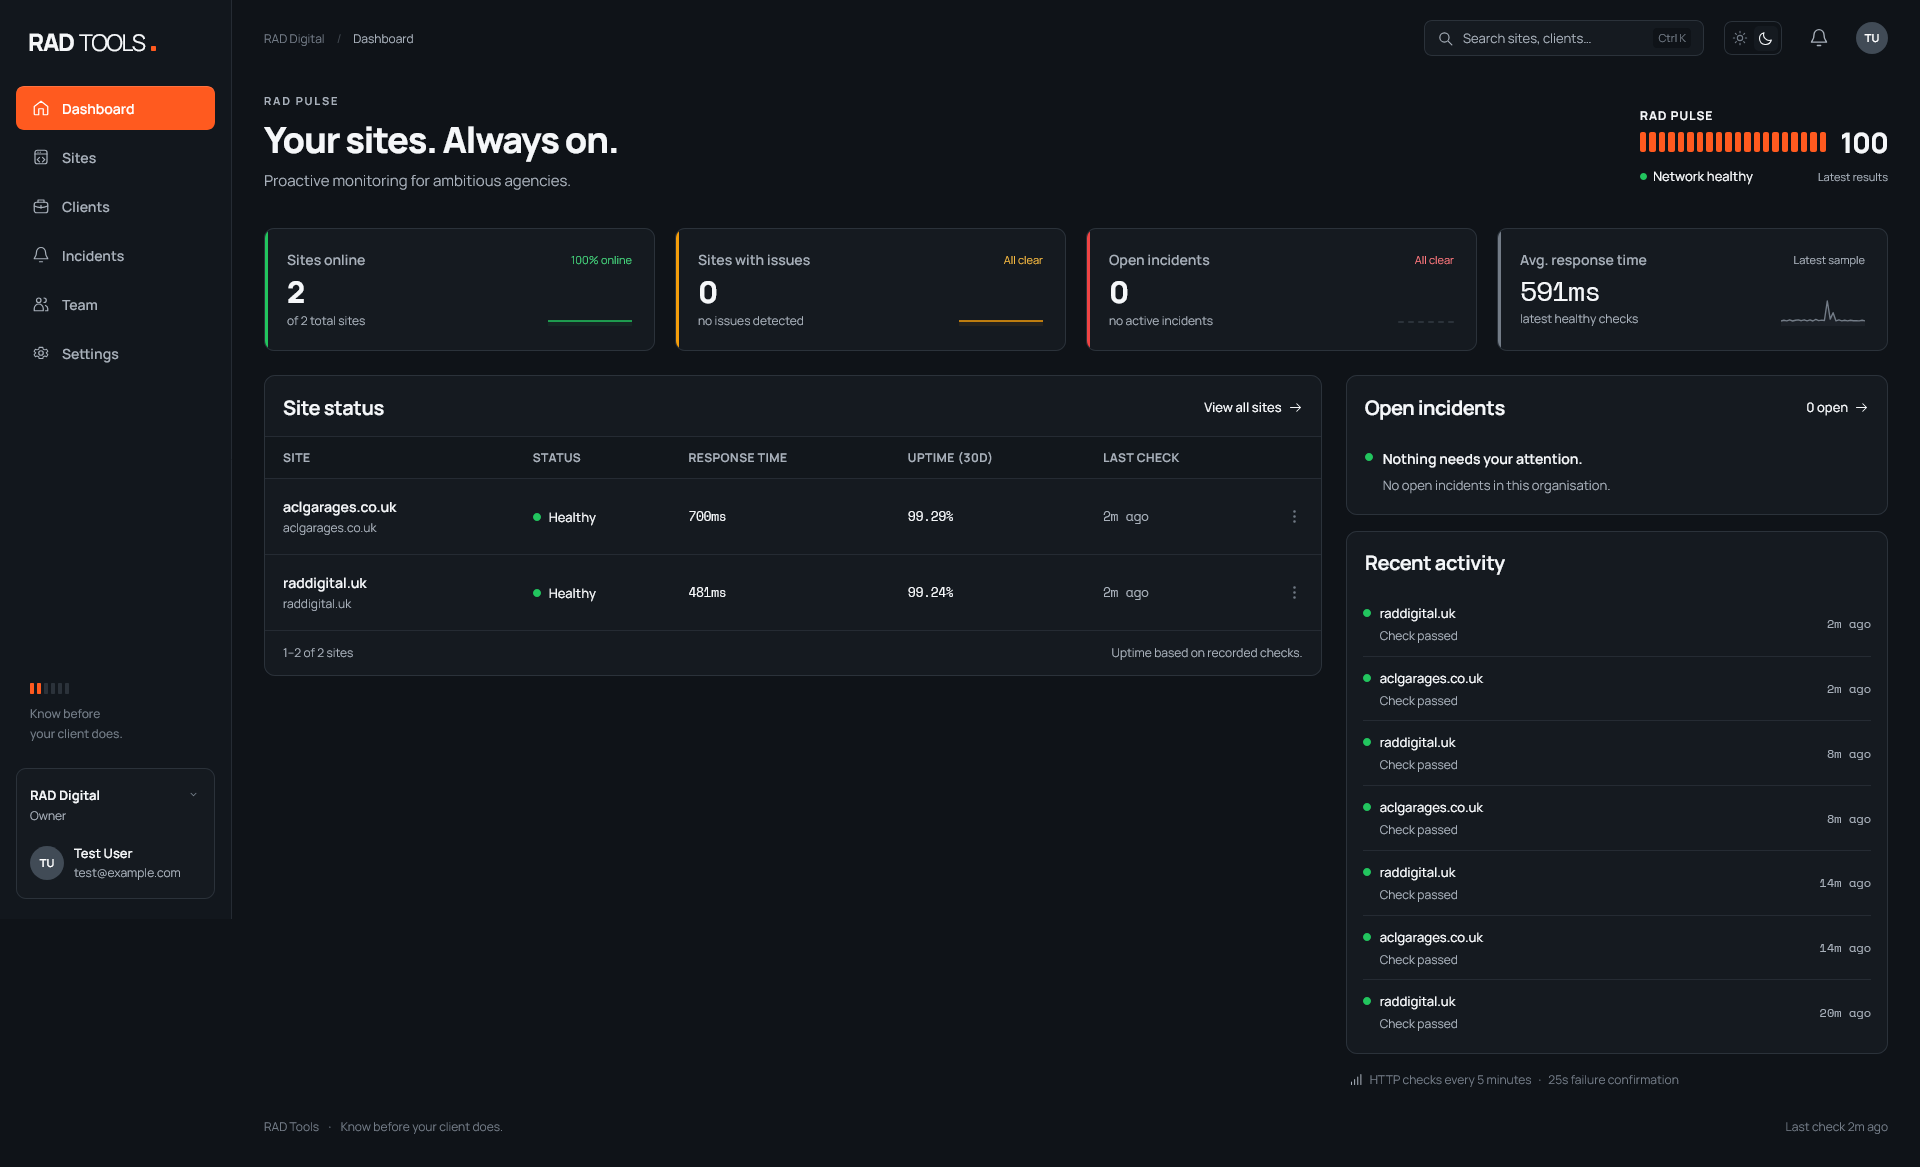Open the Team page
The image size is (1920, 1167).
pyautogui.click(x=115, y=304)
